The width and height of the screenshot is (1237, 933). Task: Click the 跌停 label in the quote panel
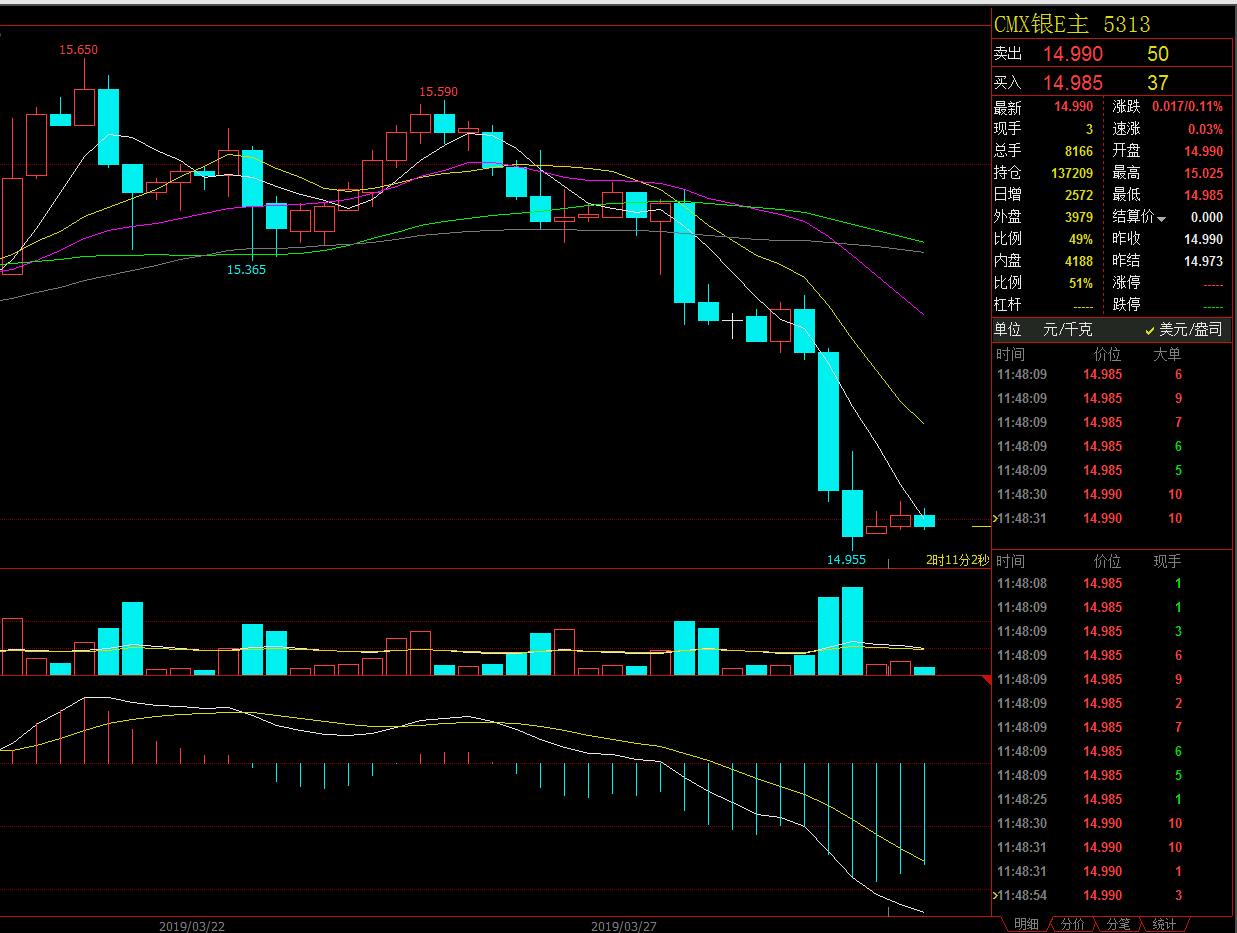pyautogui.click(x=1127, y=305)
